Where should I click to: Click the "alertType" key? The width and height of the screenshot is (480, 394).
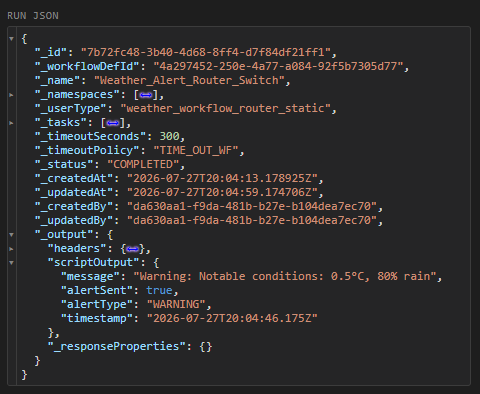coord(97,304)
